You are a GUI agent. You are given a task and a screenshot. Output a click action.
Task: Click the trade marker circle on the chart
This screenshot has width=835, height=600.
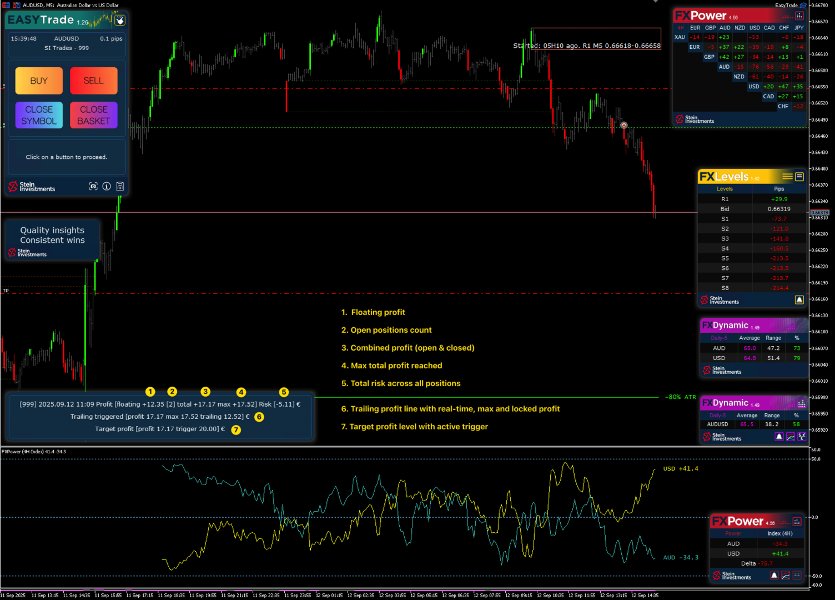[x=624, y=126]
